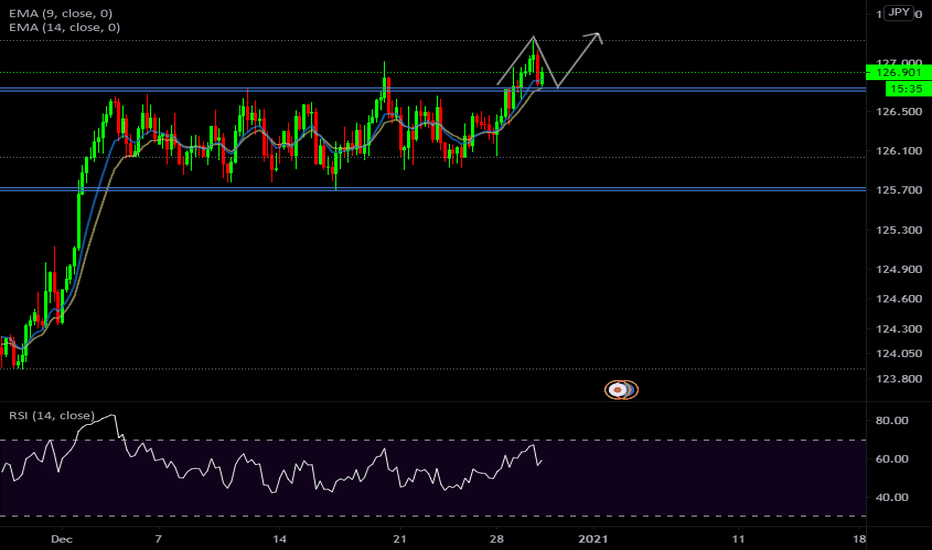Select the lower blue horizontal support line
Screen dimensions: 932x550
pos(433,189)
